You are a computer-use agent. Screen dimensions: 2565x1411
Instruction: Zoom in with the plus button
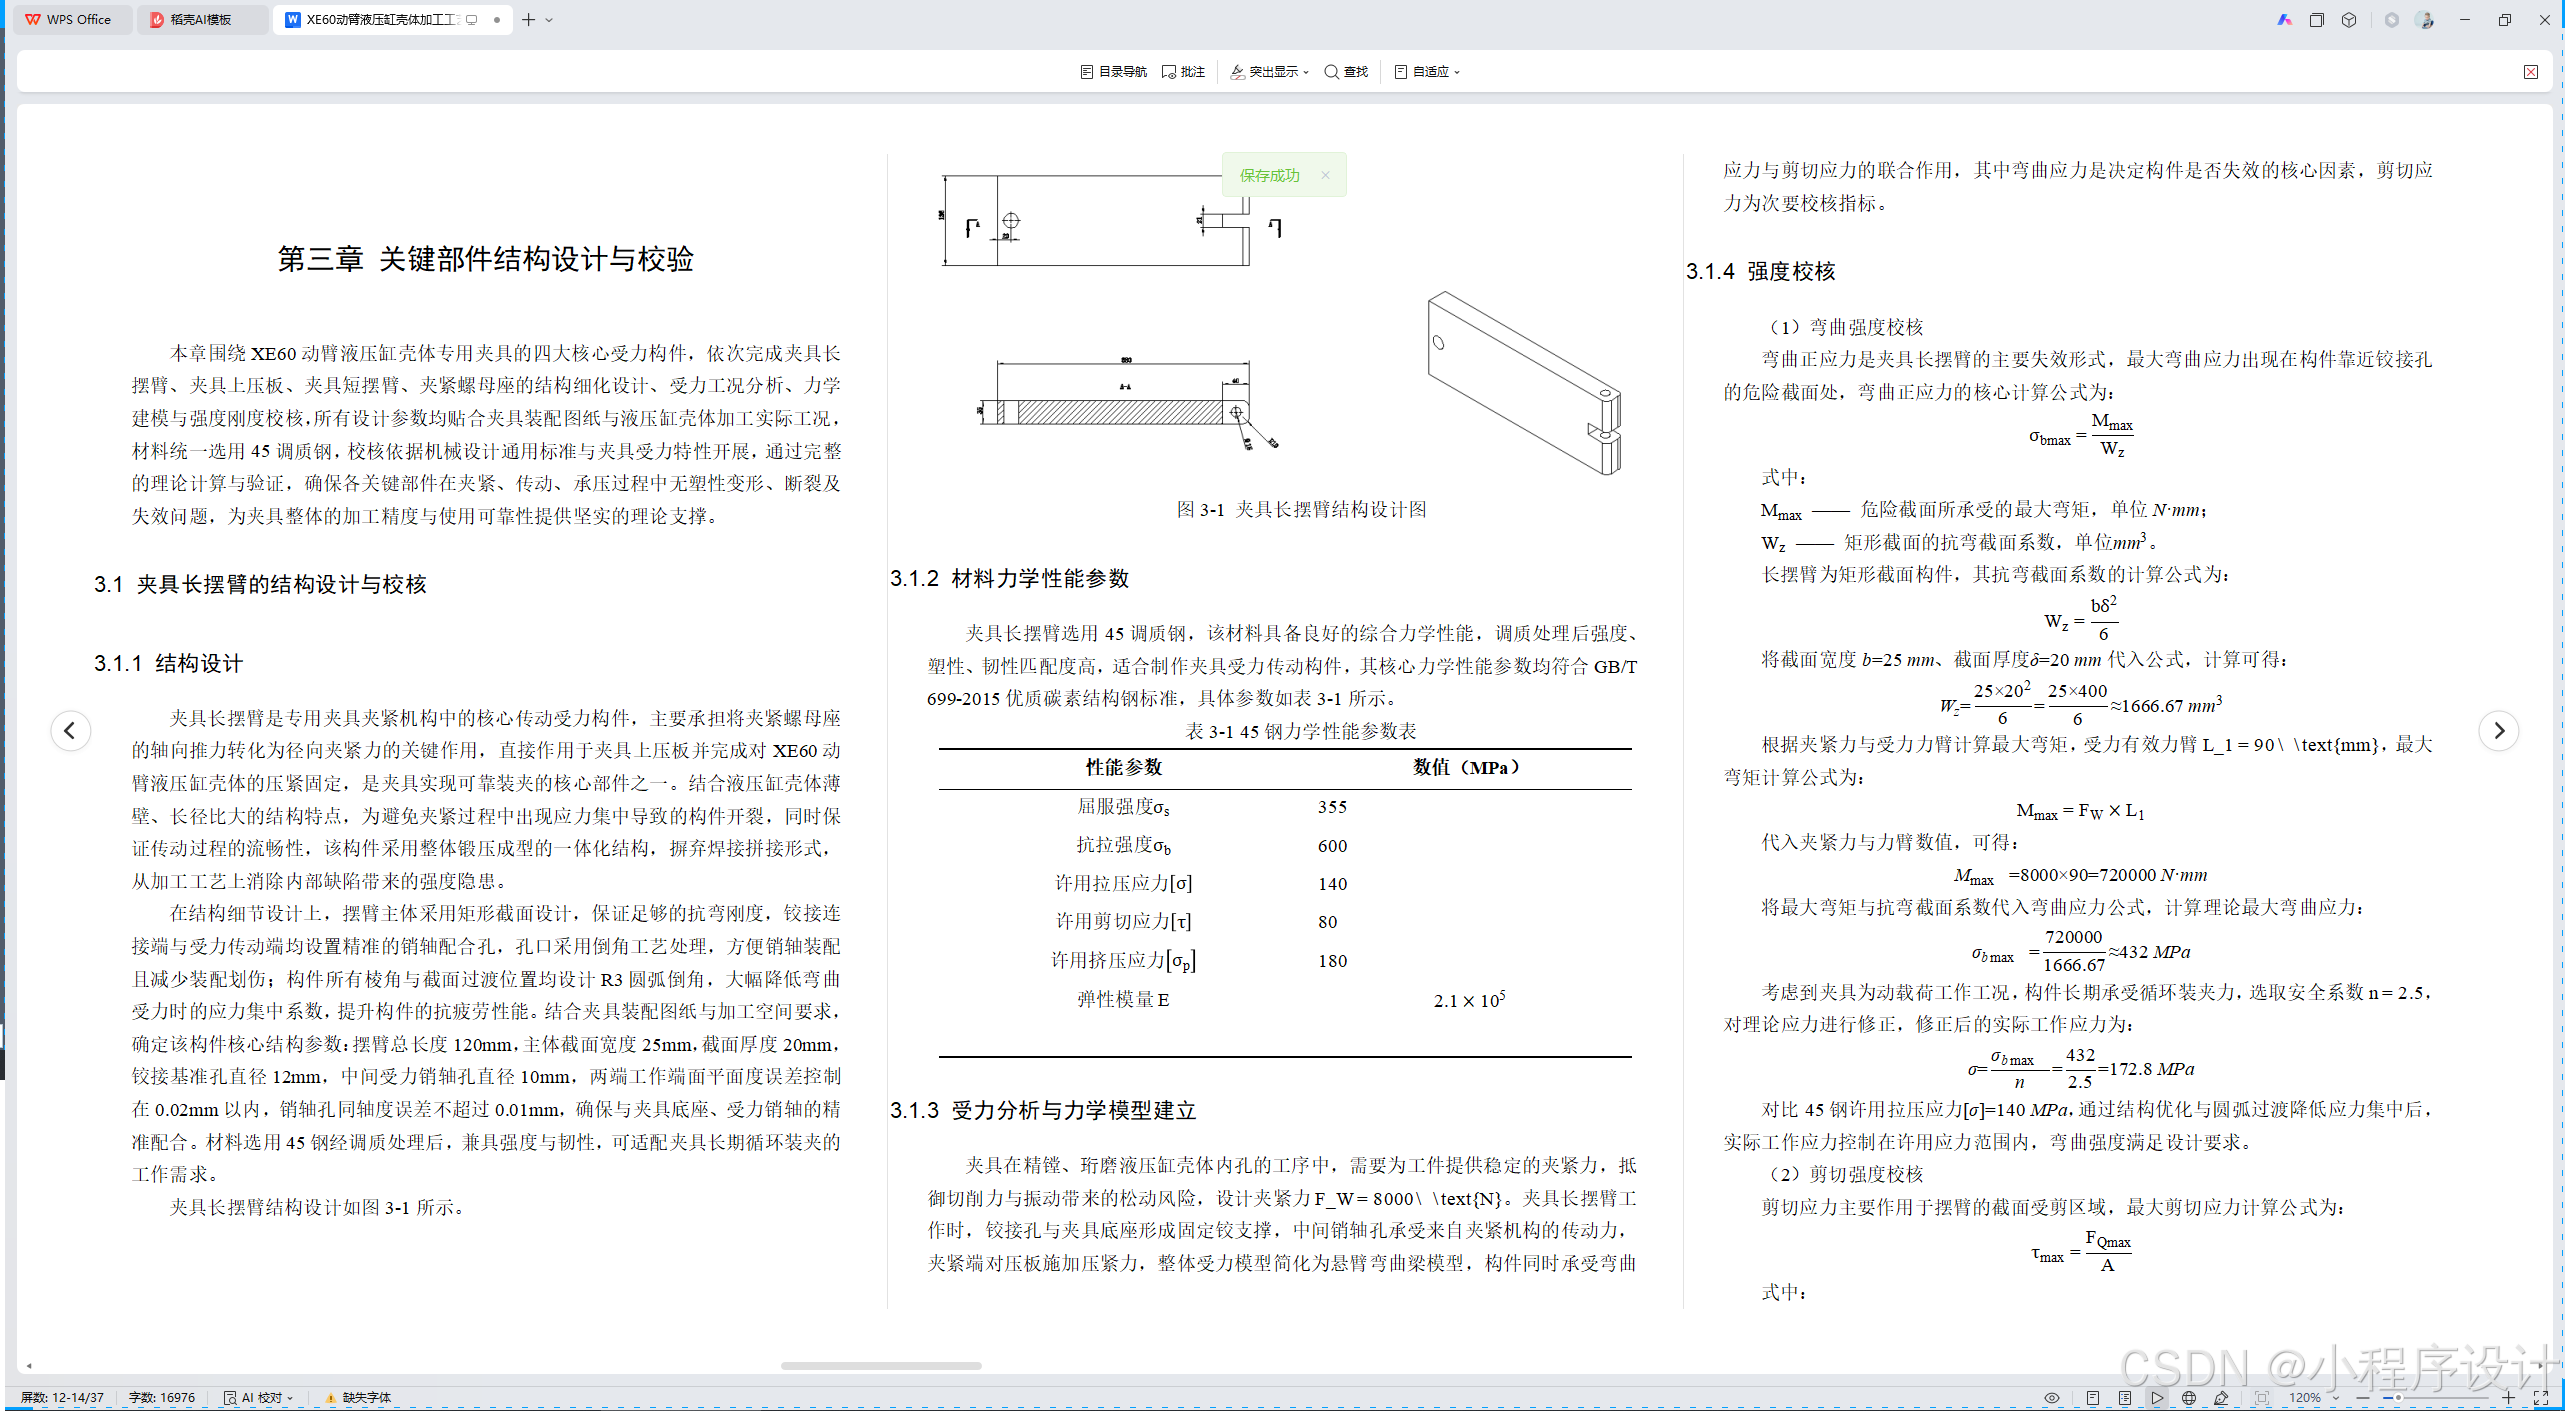pyautogui.click(x=2508, y=1398)
